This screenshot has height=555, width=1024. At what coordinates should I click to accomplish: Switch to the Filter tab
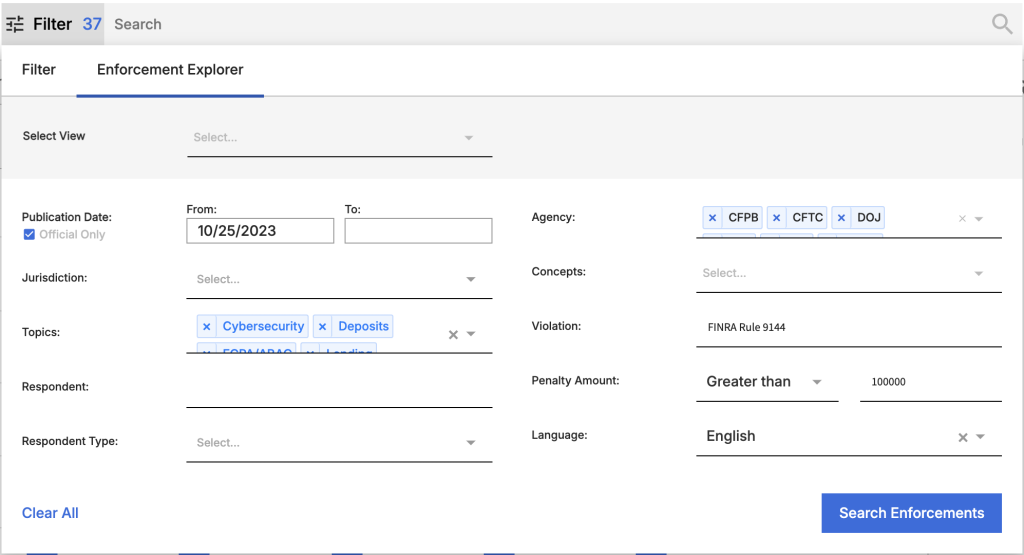(39, 70)
